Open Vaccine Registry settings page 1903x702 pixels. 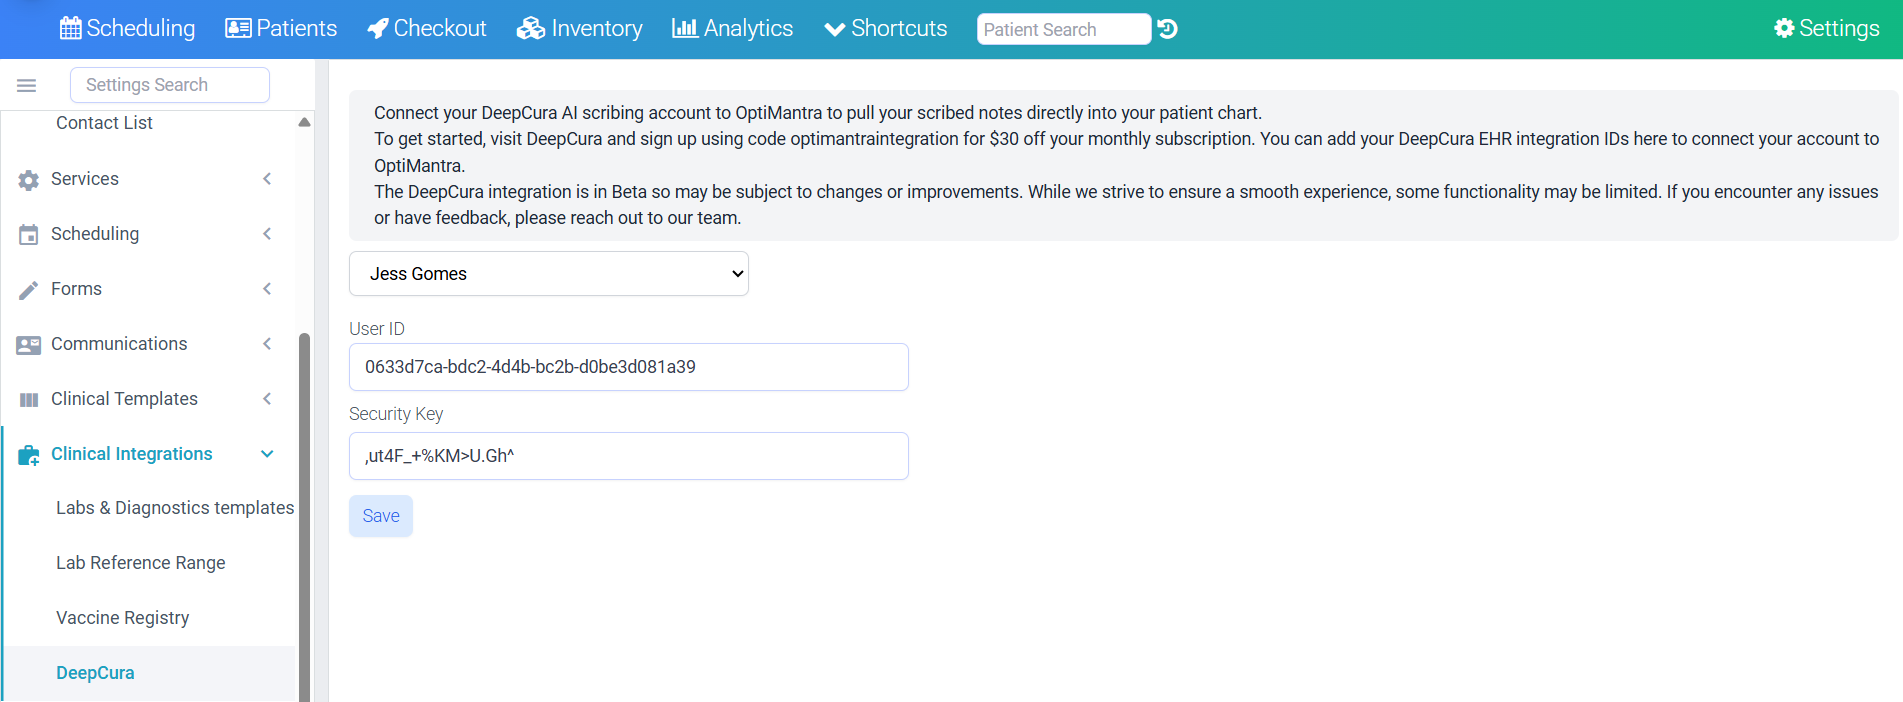pyautogui.click(x=123, y=618)
